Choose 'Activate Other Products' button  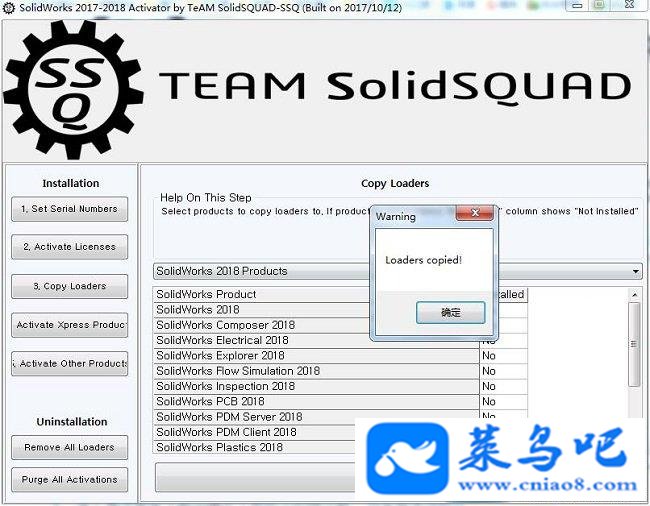point(70,363)
